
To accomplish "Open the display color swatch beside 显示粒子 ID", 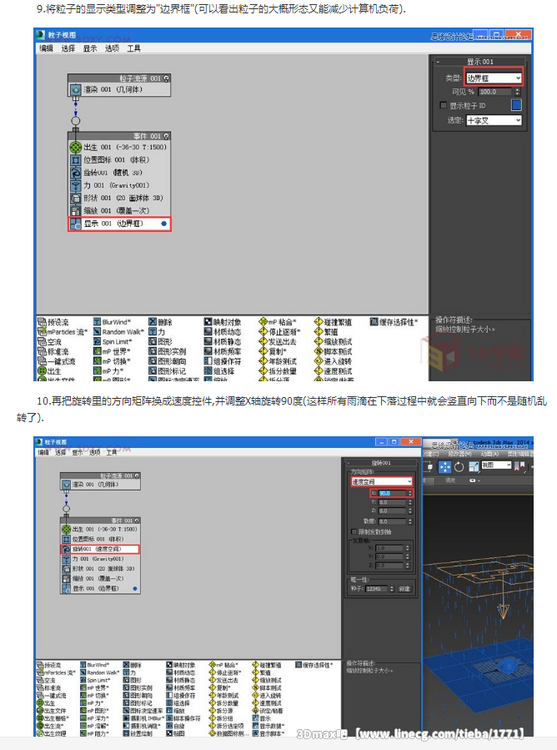I will coord(516,105).
